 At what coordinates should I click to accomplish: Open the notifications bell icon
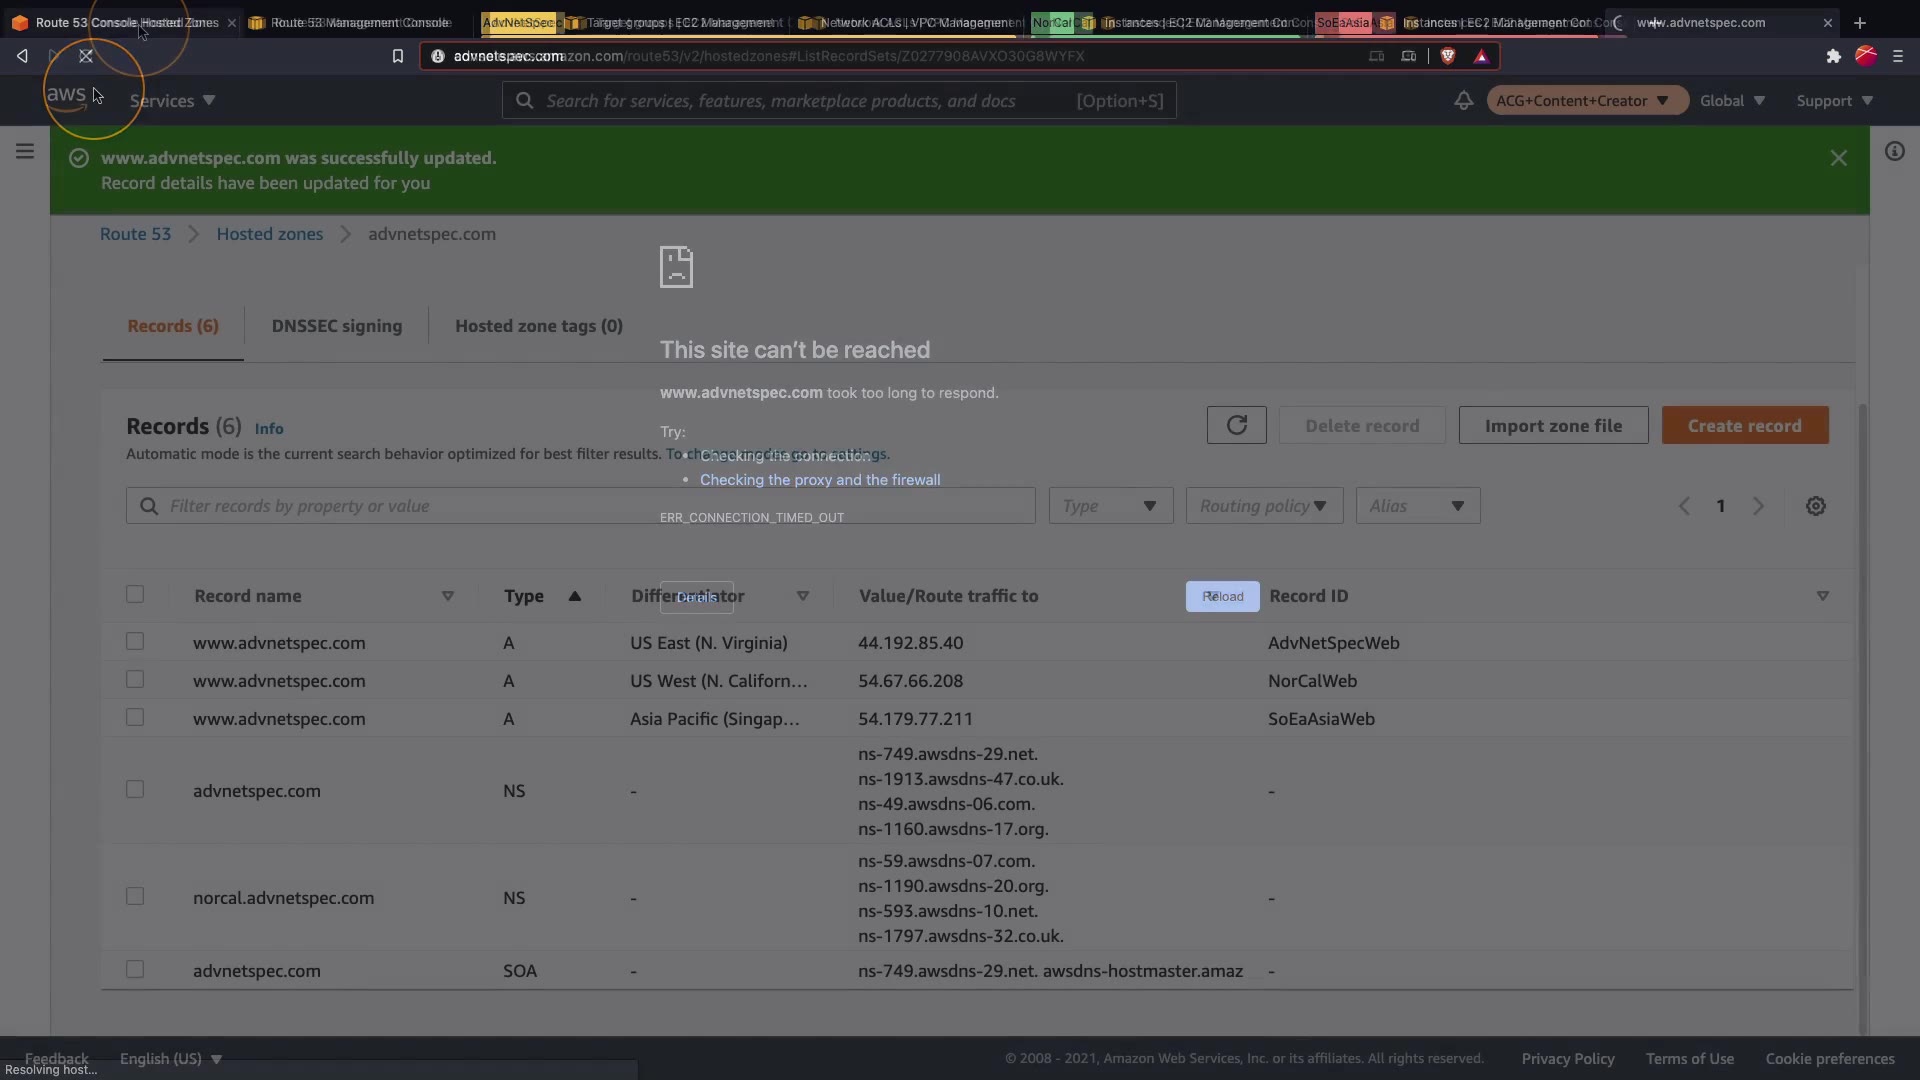1463,101
